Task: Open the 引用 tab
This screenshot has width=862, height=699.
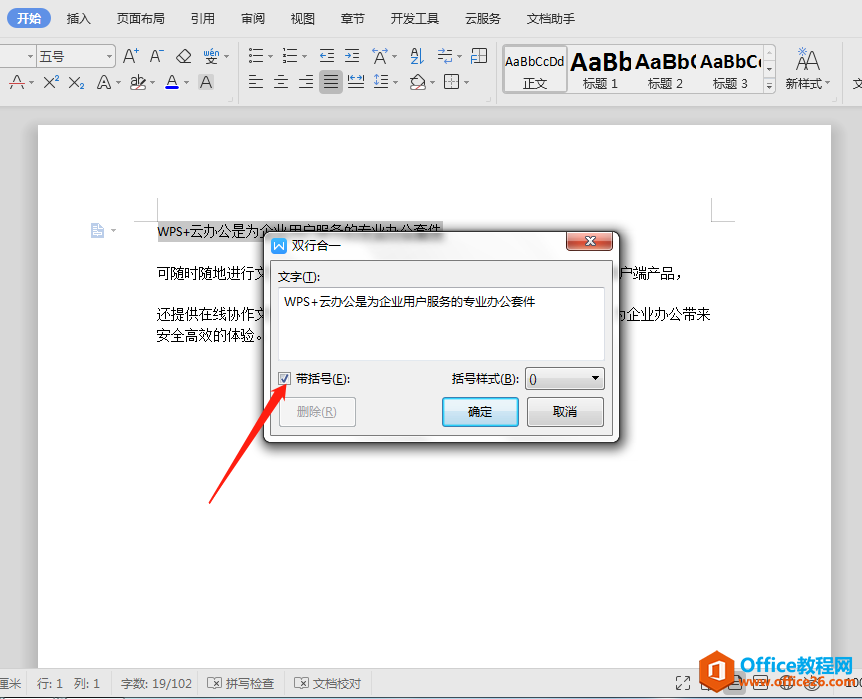Action: click(x=203, y=19)
